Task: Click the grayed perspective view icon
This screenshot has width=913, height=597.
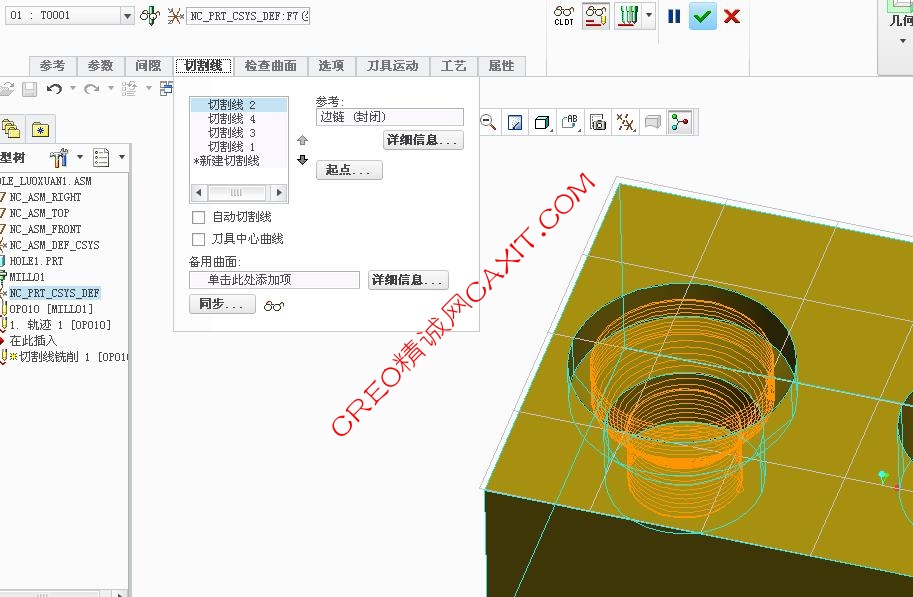Action: pos(653,122)
